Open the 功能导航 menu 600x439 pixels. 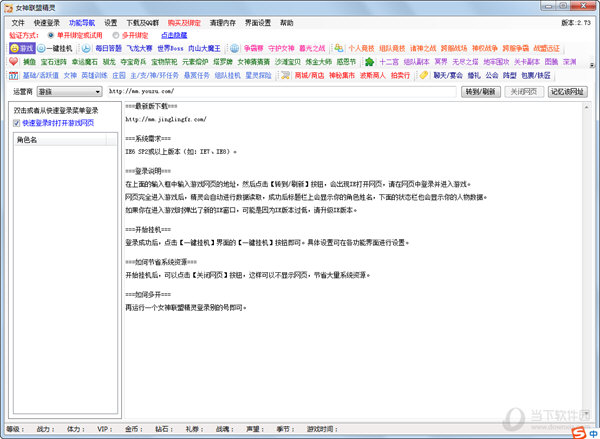pos(82,23)
